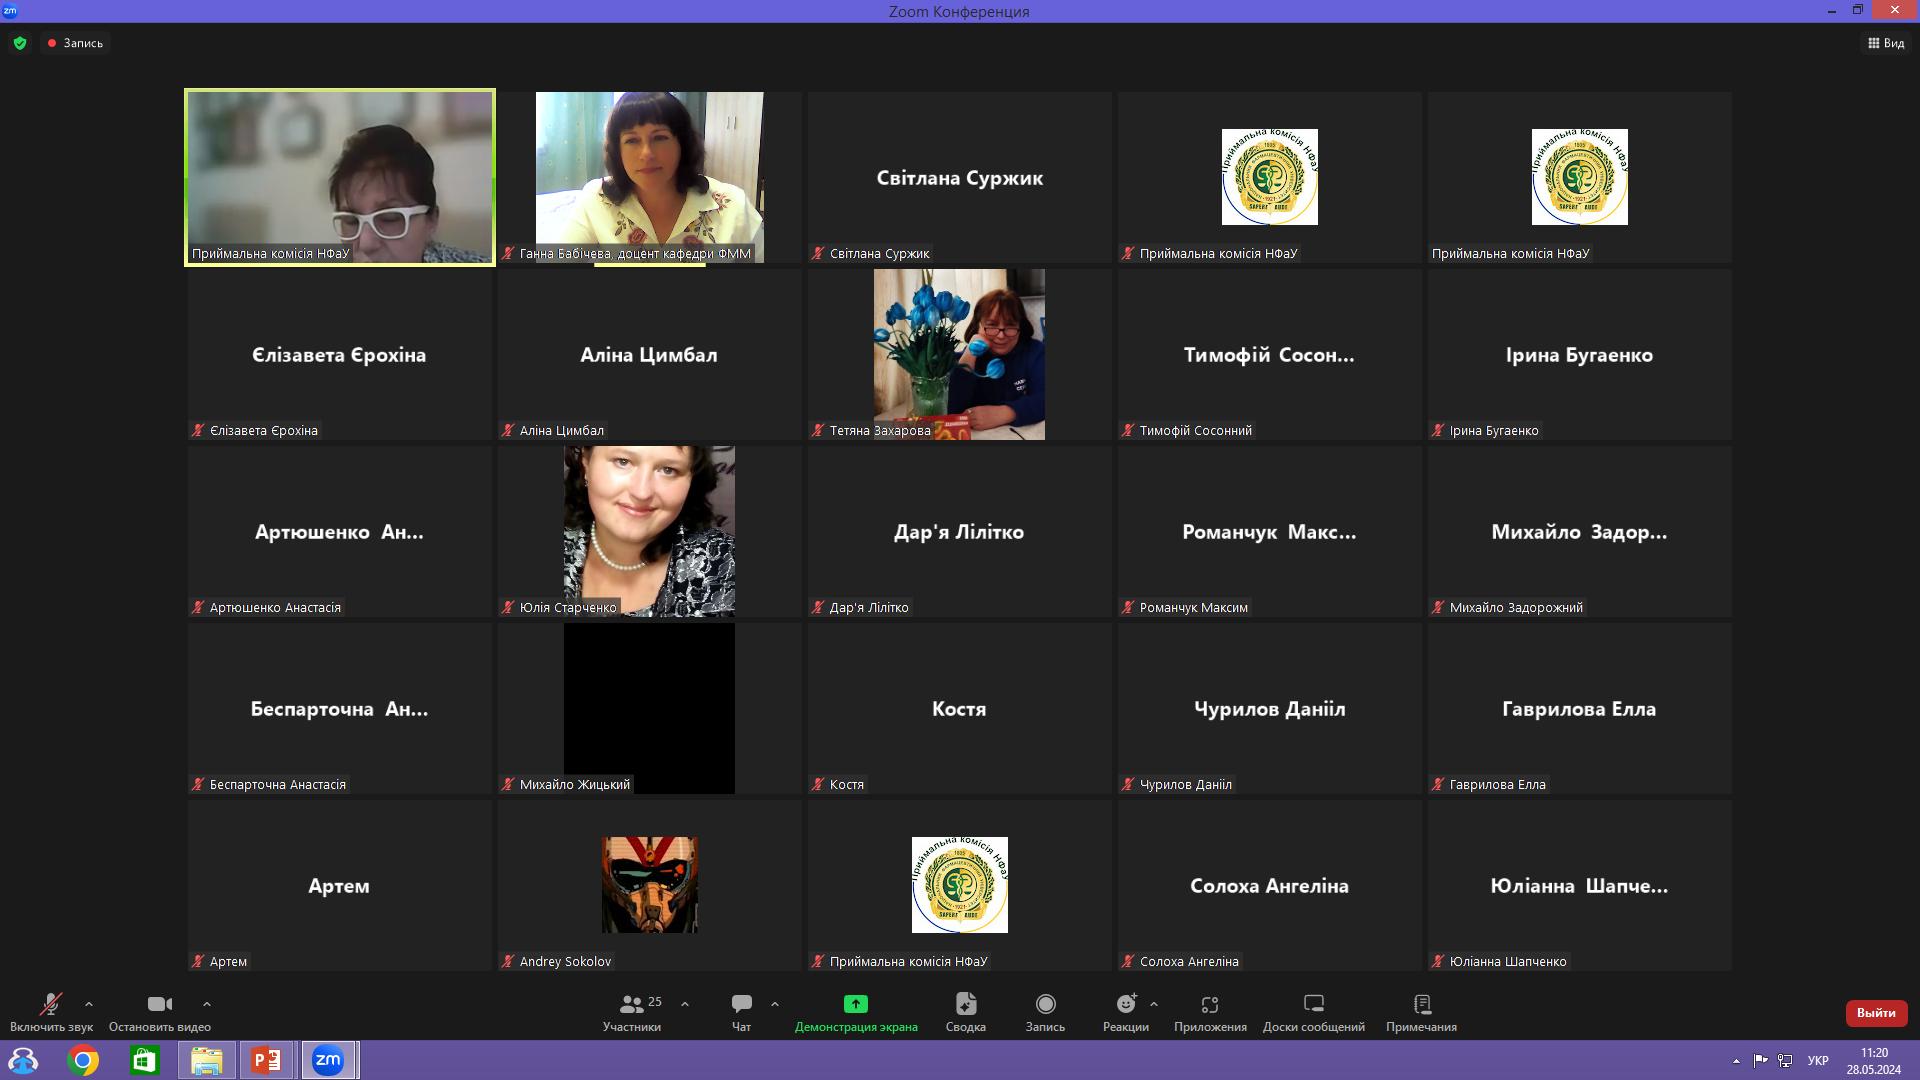Open Action Center flag icon in tray
The height and width of the screenshot is (1080, 1920).
click(1761, 1061)
